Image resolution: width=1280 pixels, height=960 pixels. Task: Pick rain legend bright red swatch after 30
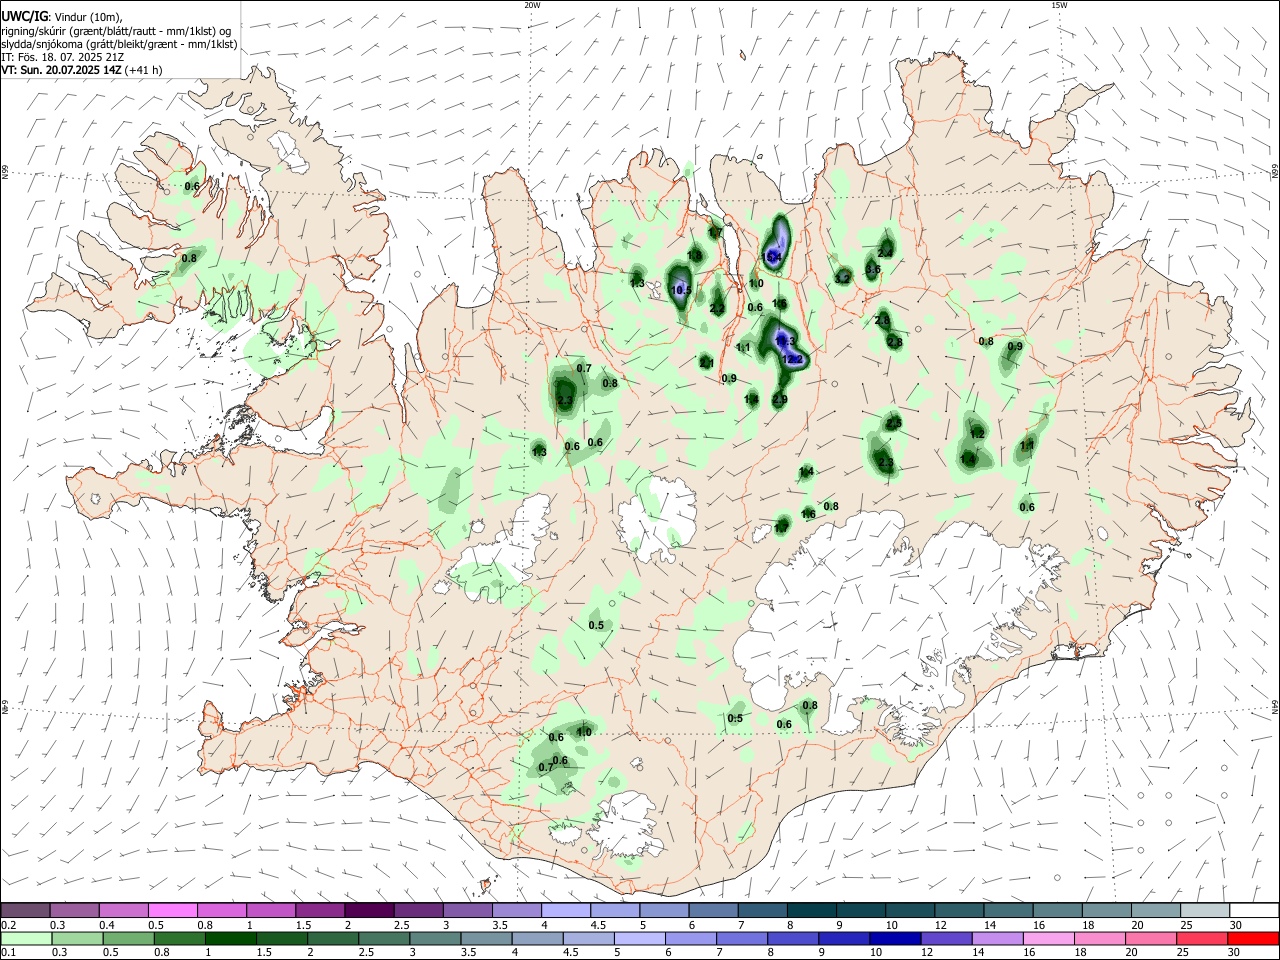point(1252,939)
